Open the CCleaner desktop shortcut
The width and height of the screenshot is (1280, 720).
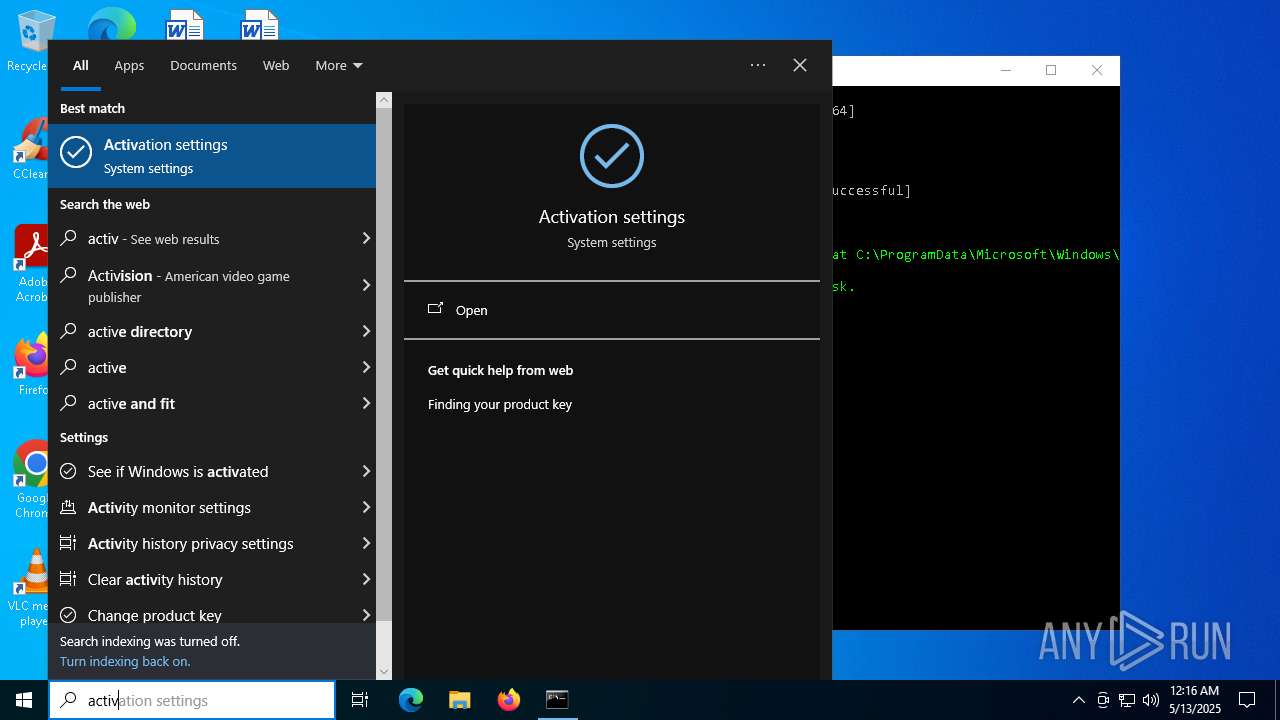click(x=30, y=150)
